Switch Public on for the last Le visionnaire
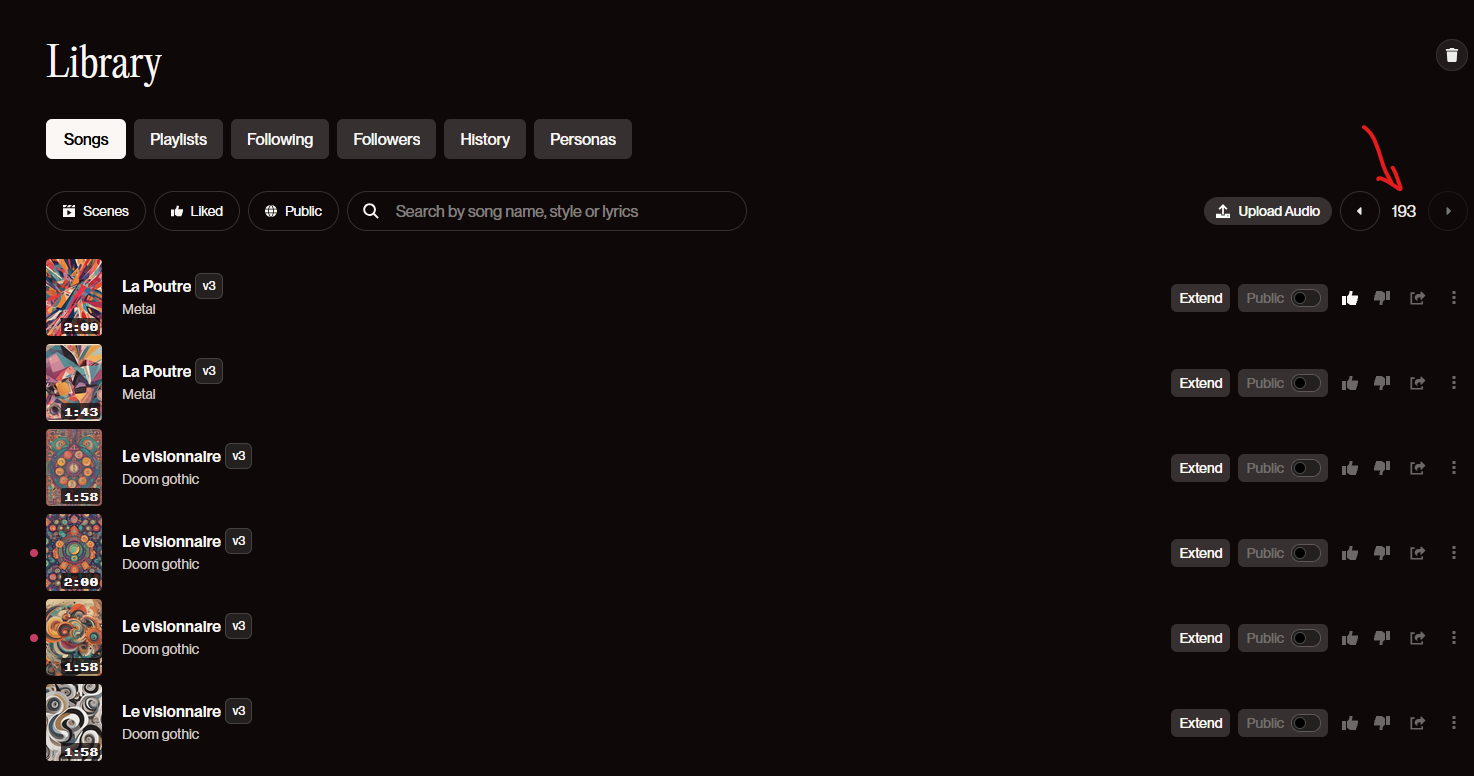 point(1283,723)
